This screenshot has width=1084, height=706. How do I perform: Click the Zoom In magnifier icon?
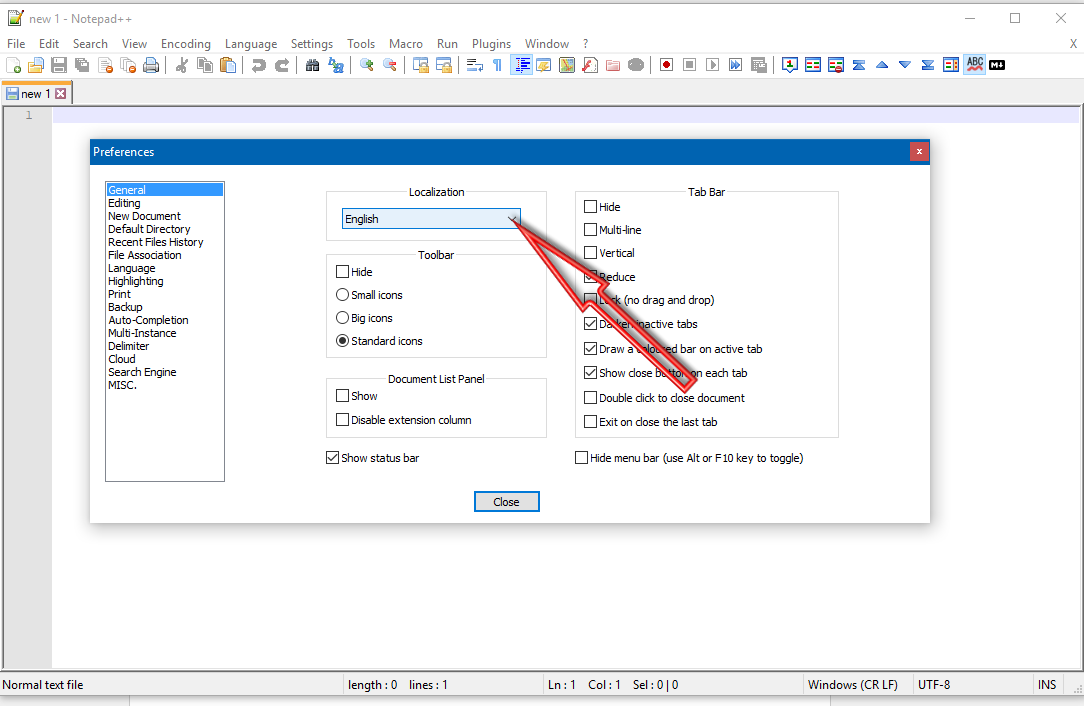pos(367,65)
